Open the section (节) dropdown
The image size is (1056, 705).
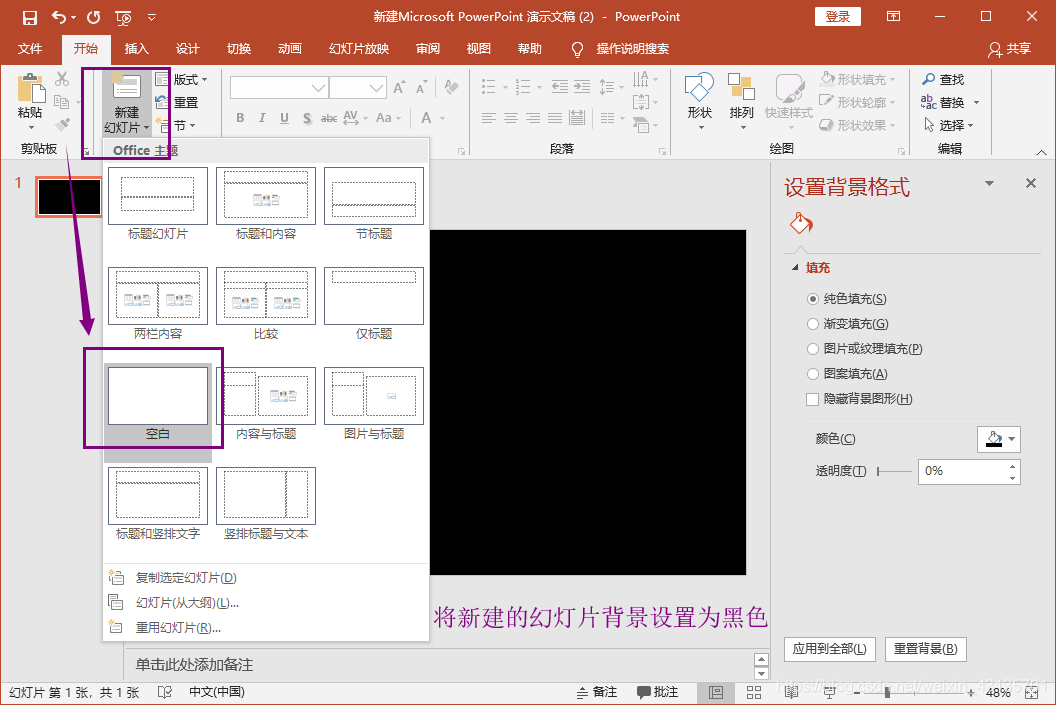[178, 125]
